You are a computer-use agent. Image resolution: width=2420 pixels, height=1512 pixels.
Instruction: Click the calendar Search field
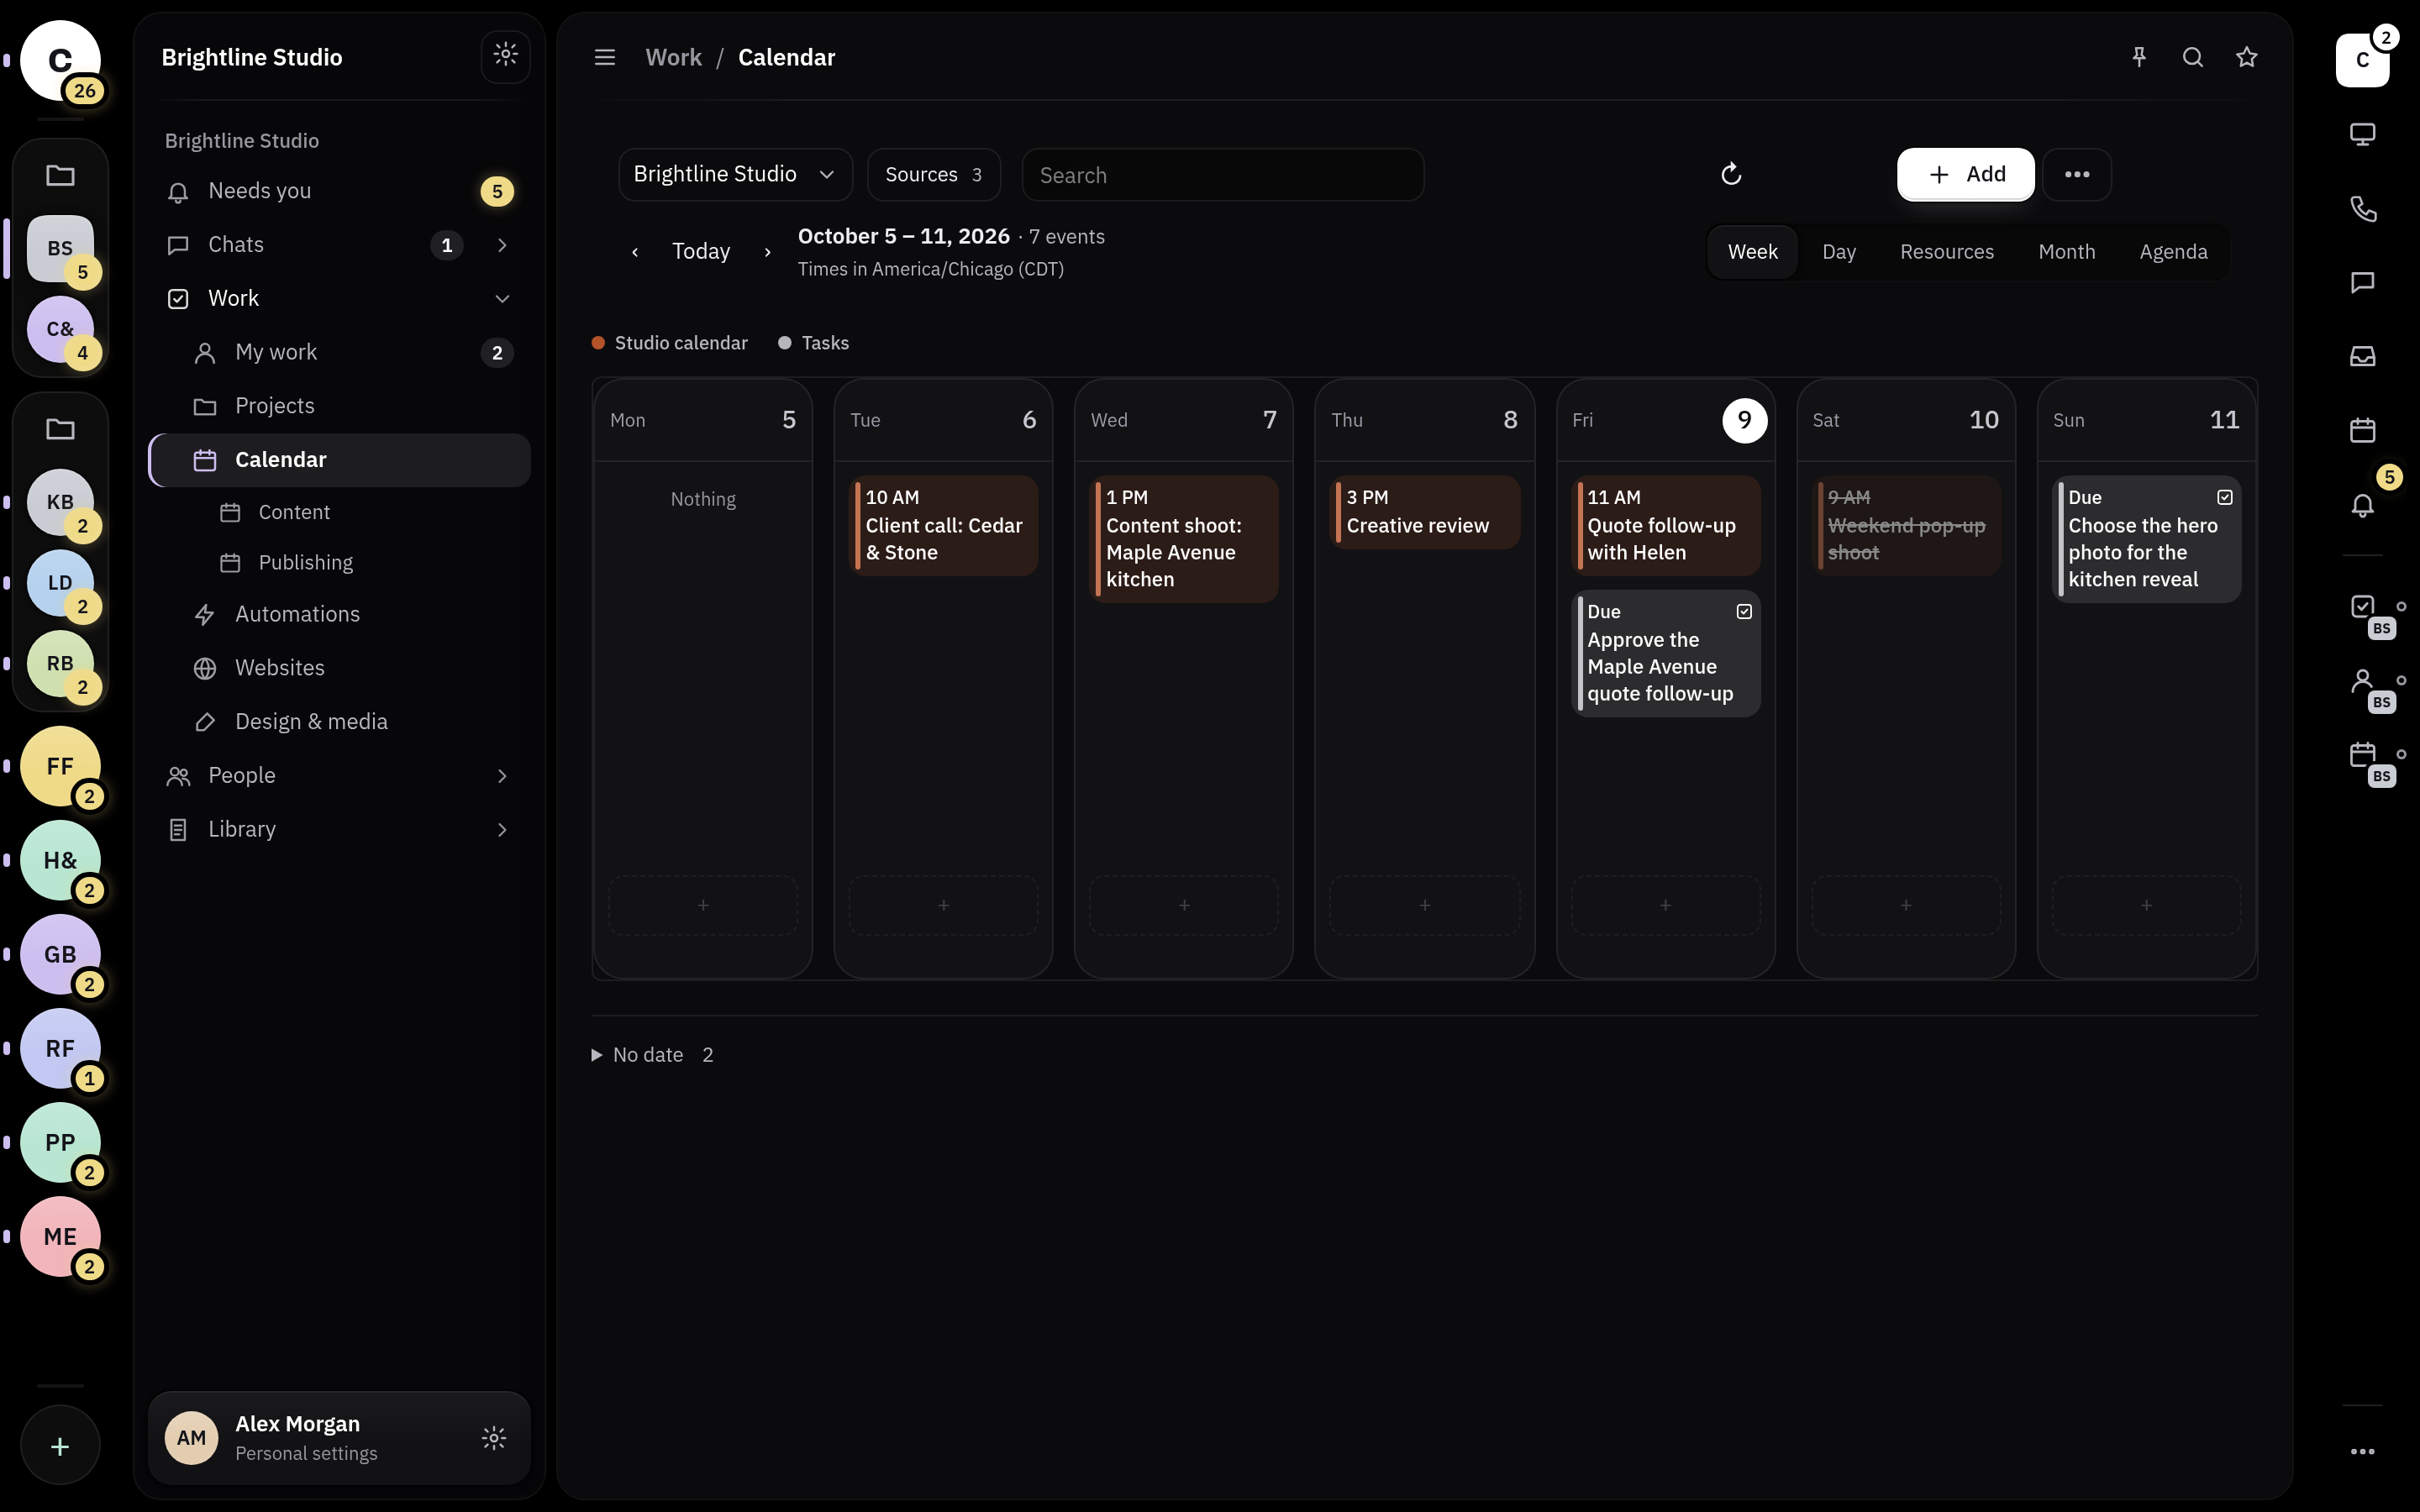(1222, 175)
